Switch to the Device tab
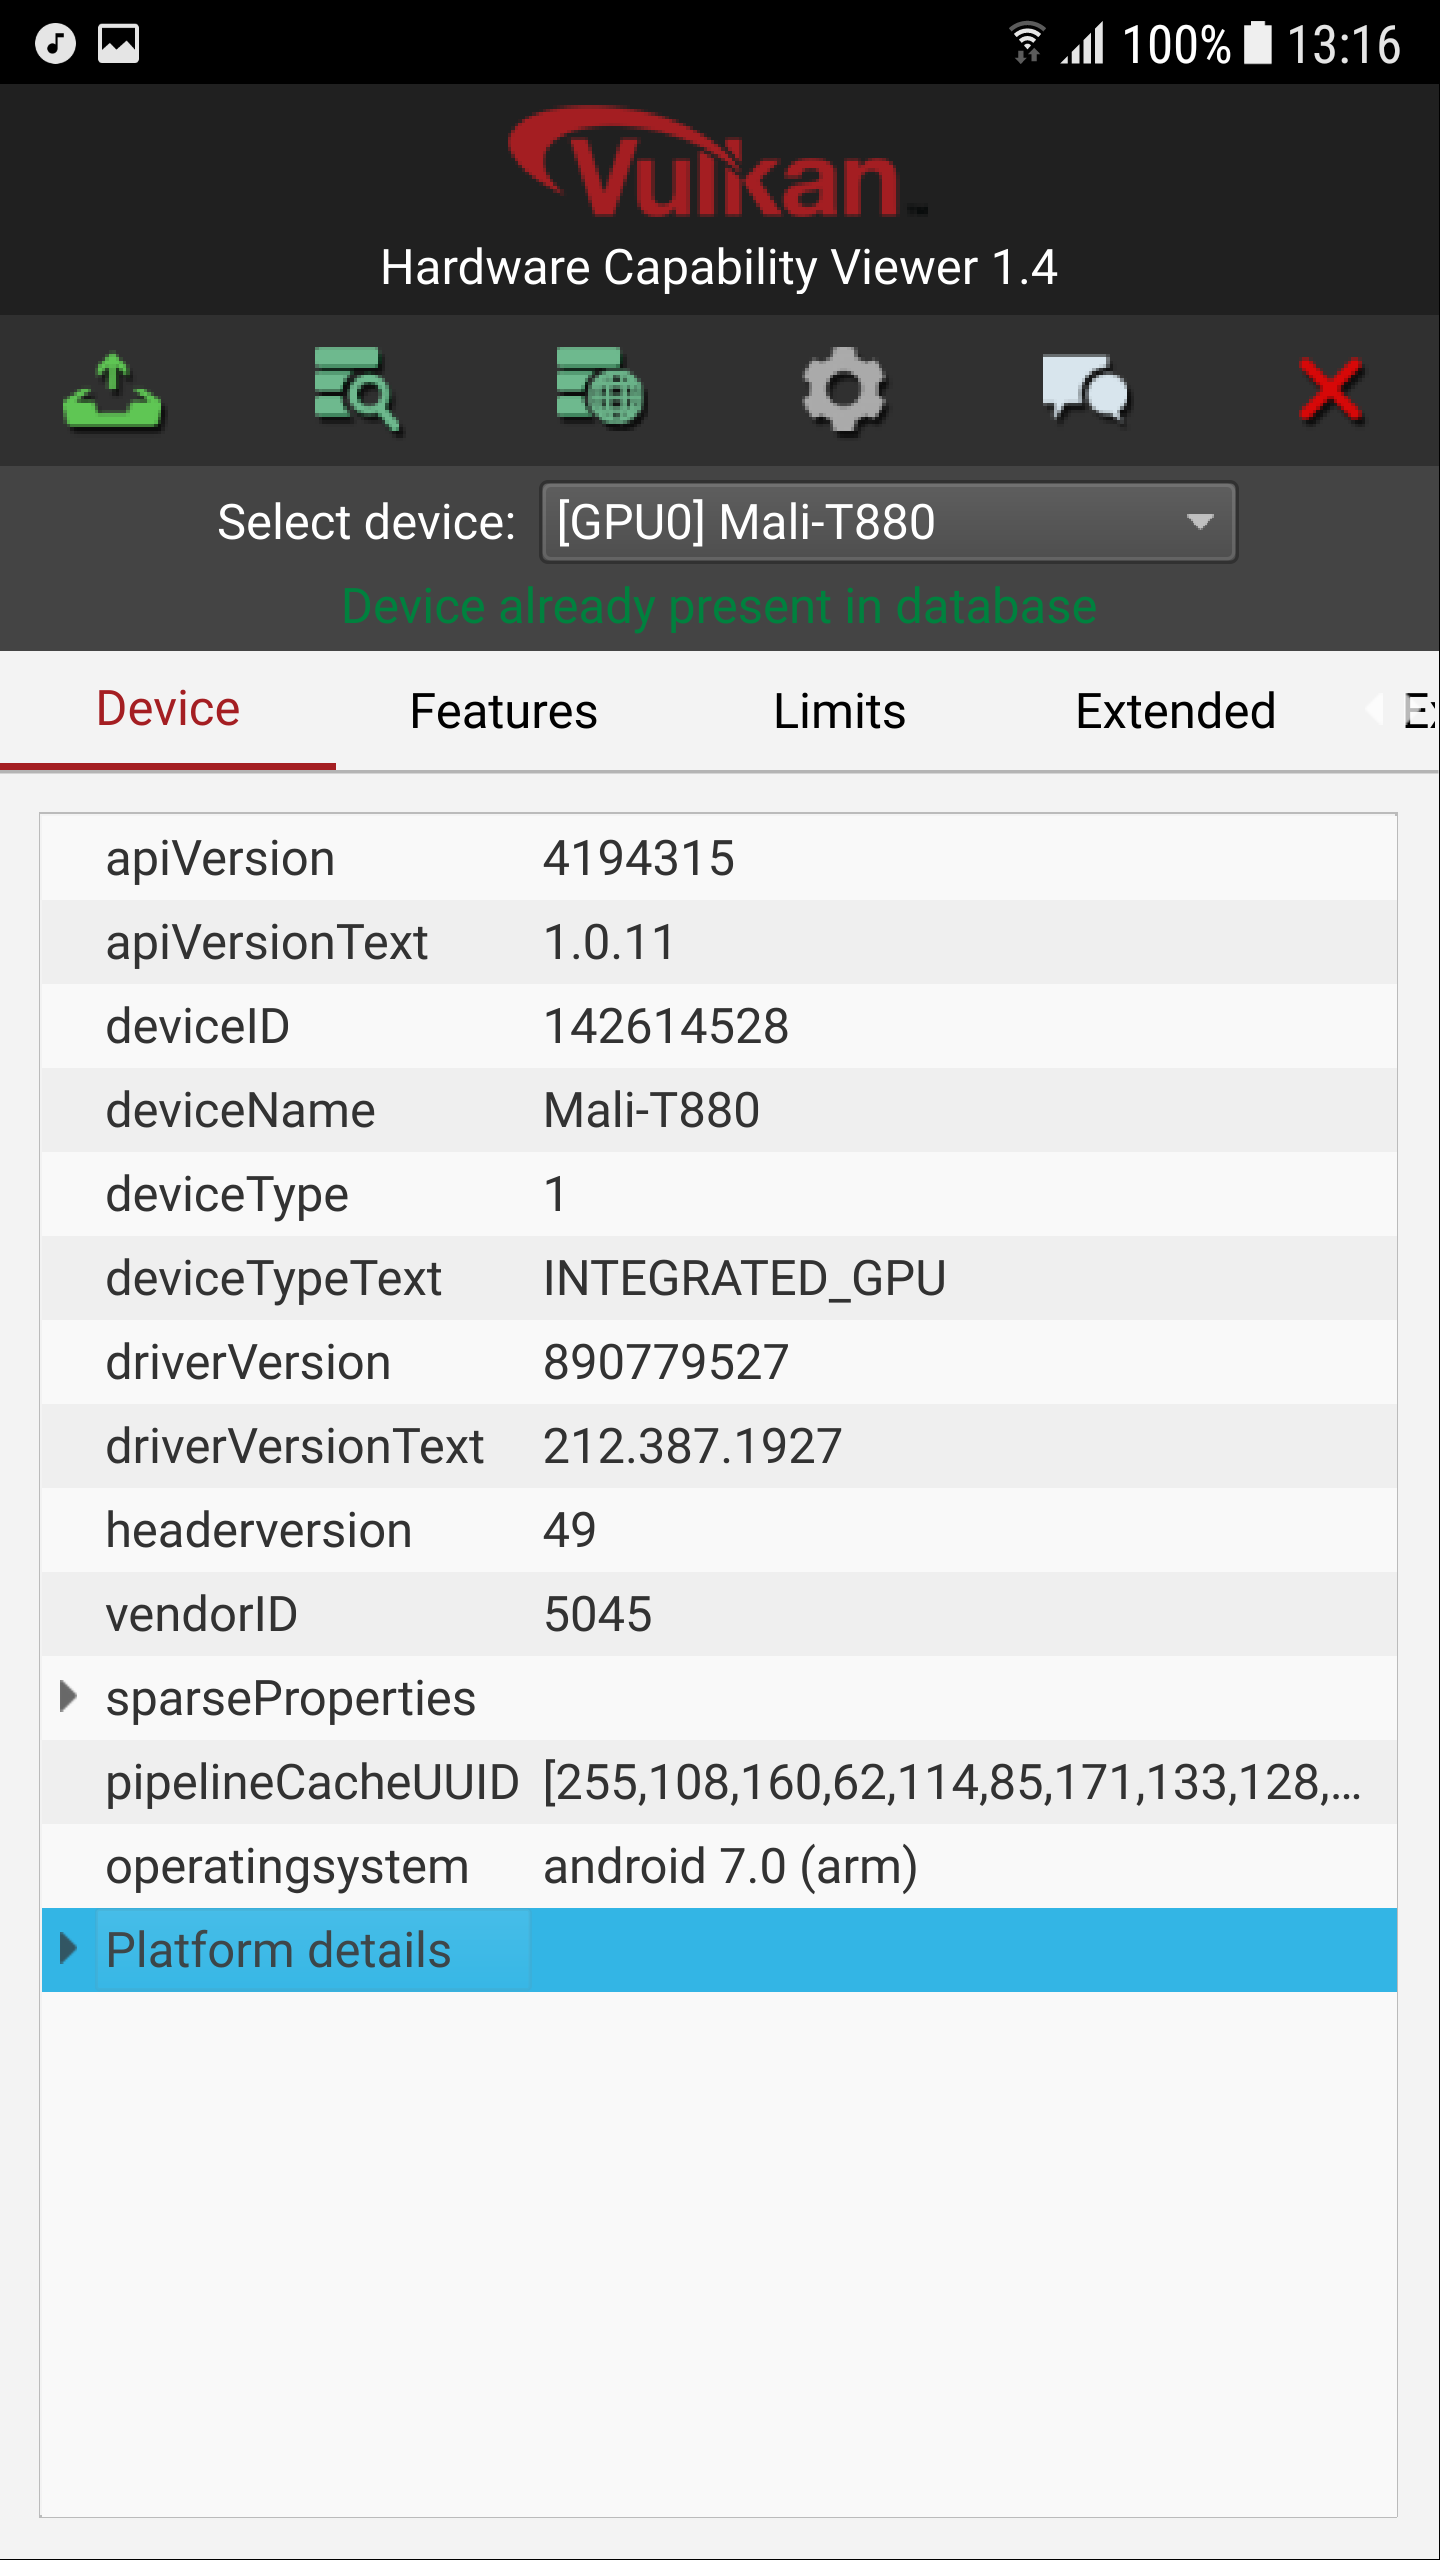This screenshot has height=2560, width=1440. (x=168, y=710)
